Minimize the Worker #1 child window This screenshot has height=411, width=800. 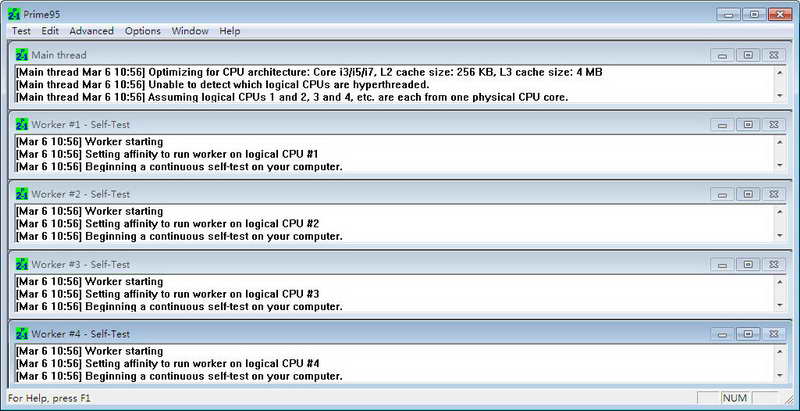coord(722,124)
